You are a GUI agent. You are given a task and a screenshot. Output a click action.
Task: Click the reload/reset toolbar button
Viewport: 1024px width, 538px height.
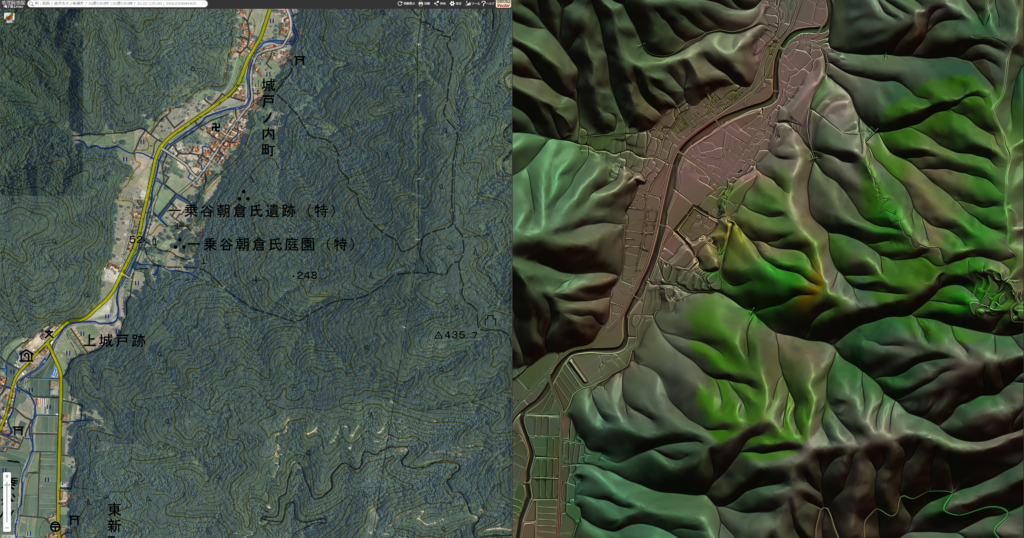pos(406,4)
